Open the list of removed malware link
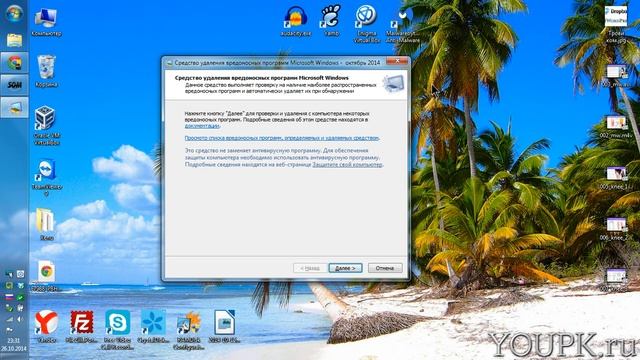The height and width of the screenshot is (360, 640). coord(282,138)
